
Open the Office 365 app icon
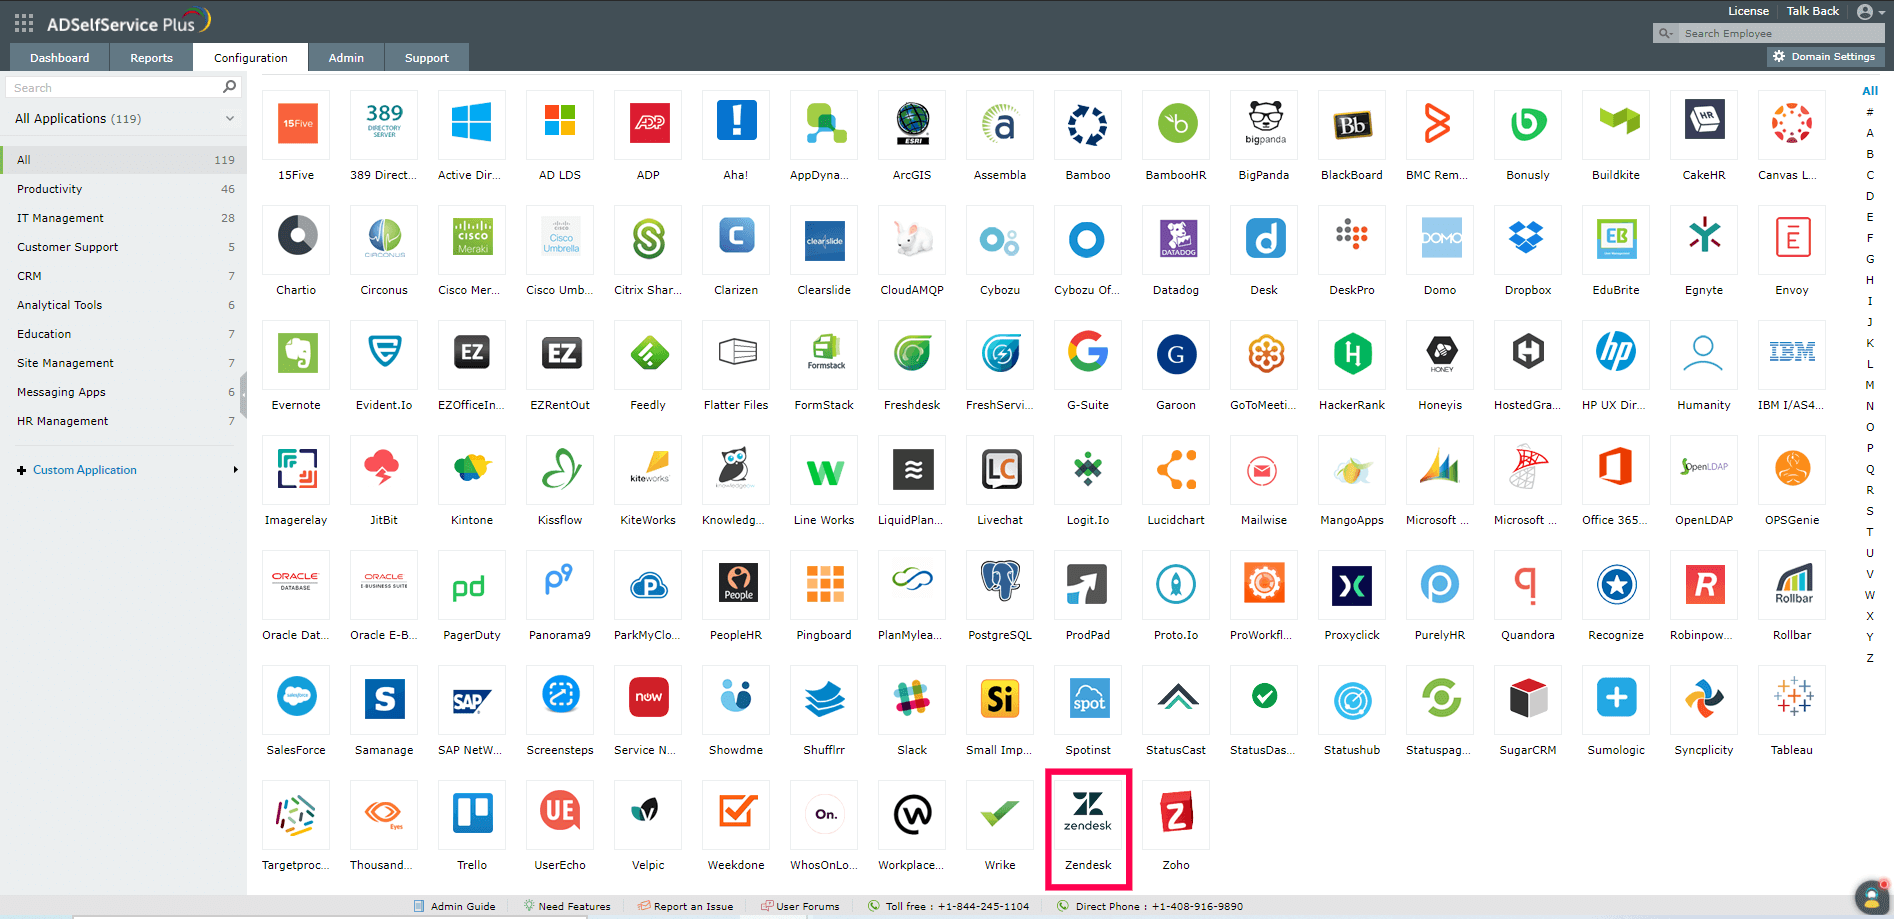1616,470
